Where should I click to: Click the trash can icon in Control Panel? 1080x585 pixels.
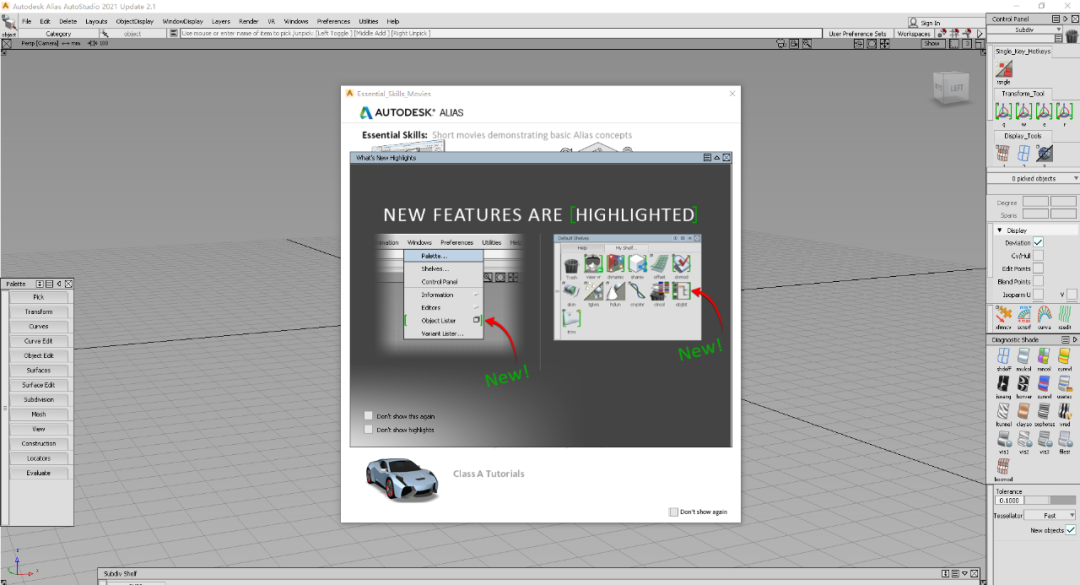point(1071,35)
